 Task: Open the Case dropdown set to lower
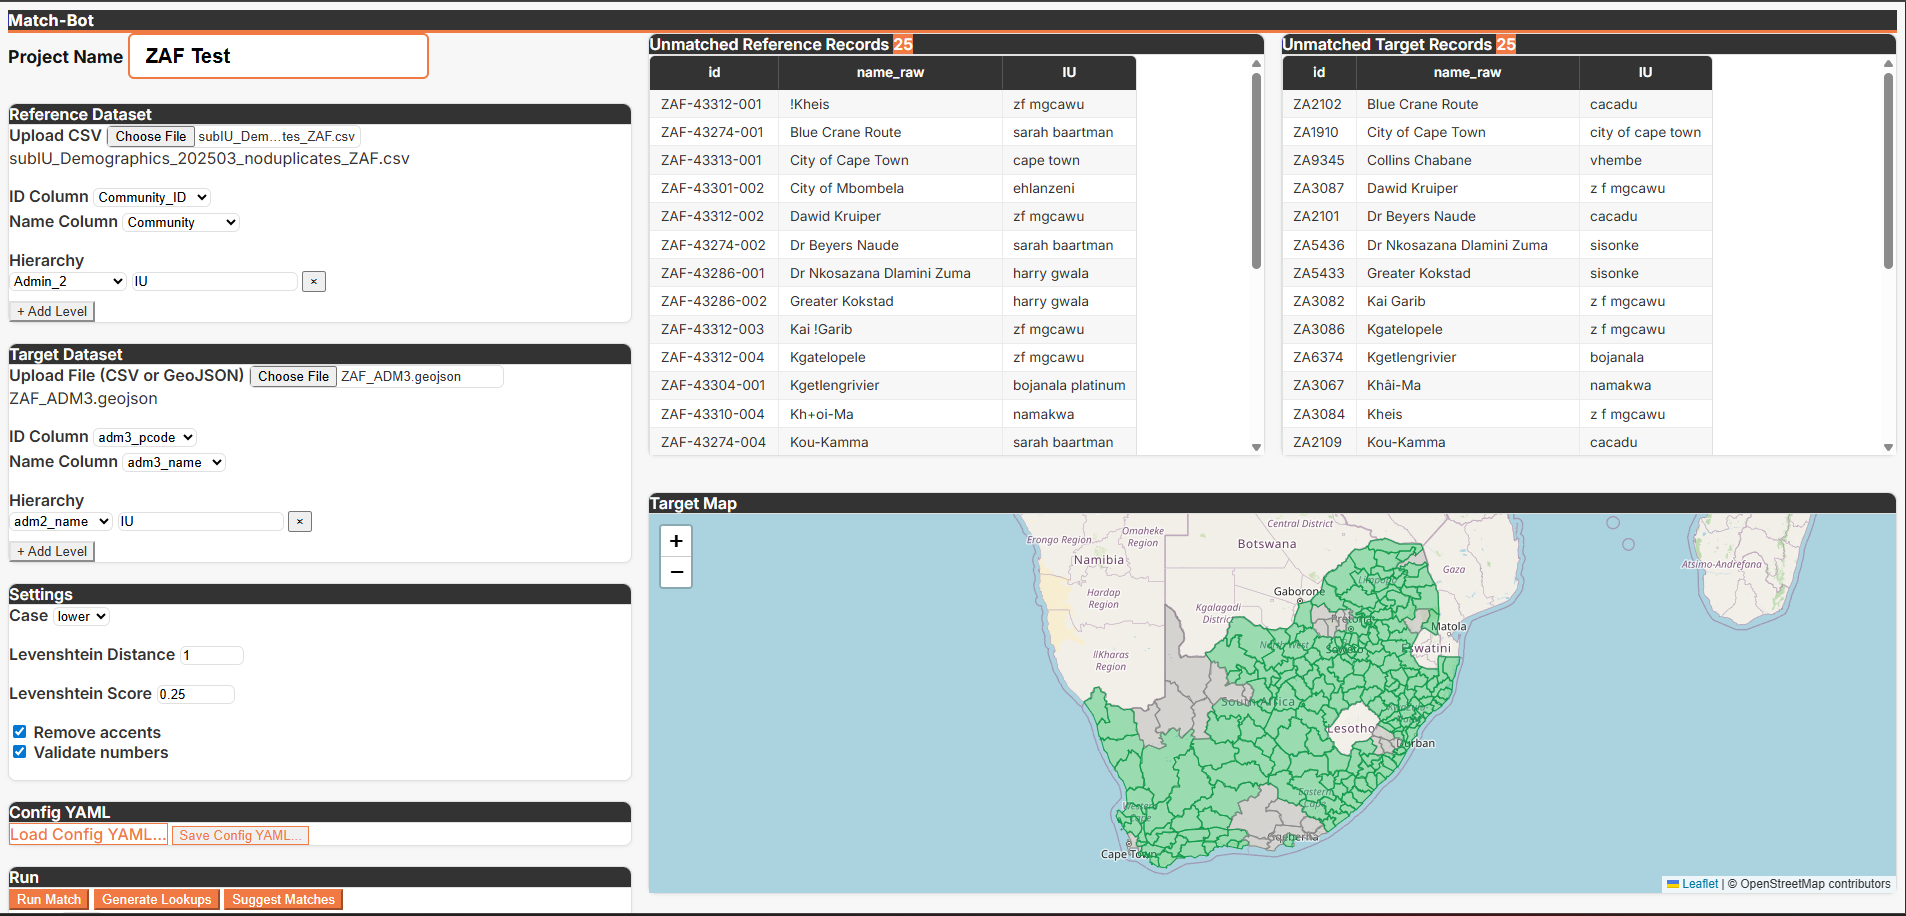click(x=81, y=617)
